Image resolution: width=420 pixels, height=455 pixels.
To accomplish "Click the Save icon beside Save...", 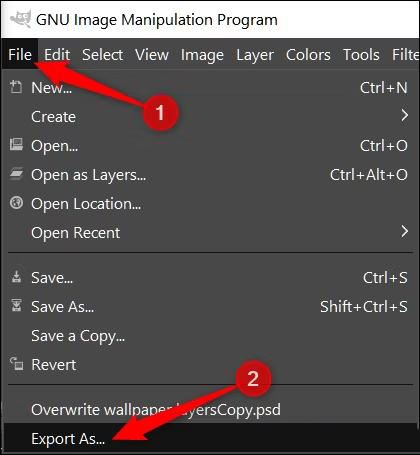I will pos(16,277).
